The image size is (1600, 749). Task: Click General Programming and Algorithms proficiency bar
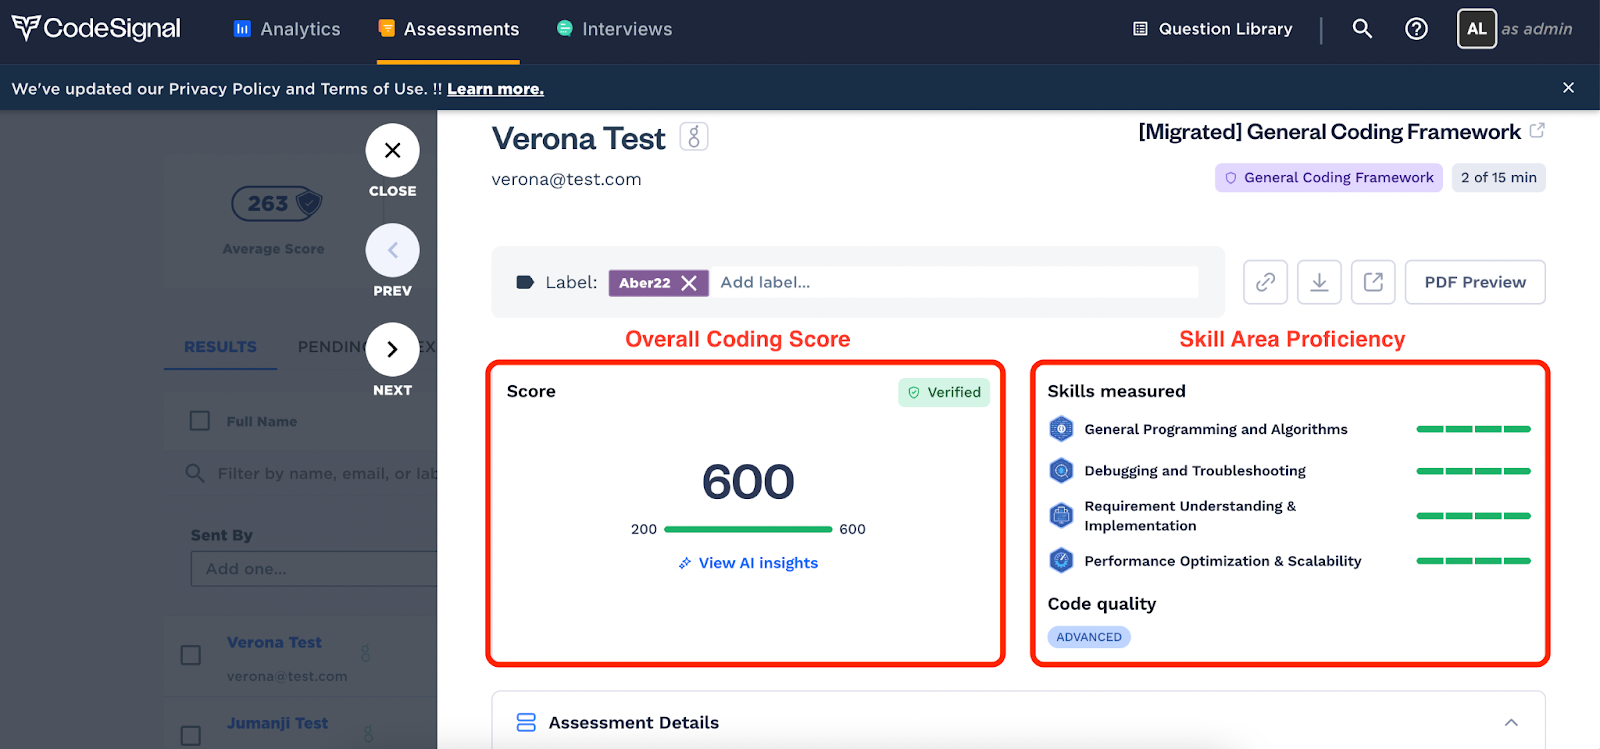click(x=1473, y=429)
